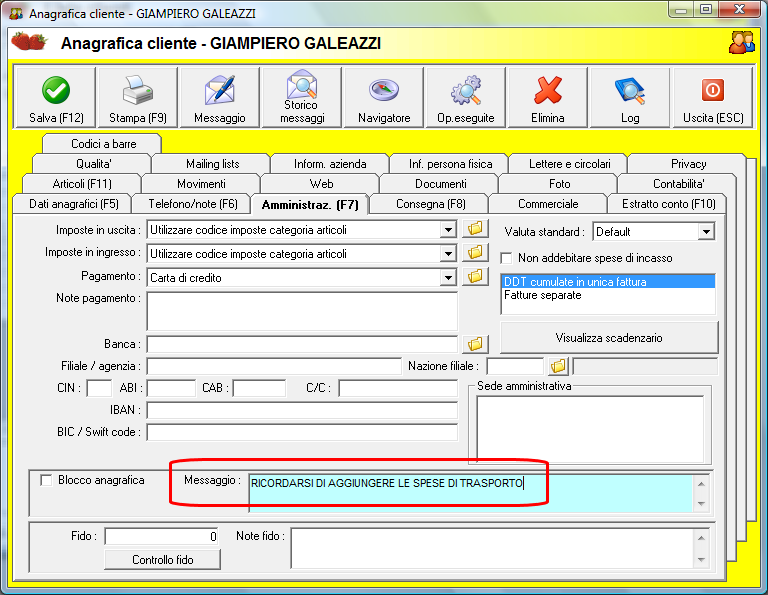
Task: Exit with Uscita (ESC) button
Action: (713, 98)
